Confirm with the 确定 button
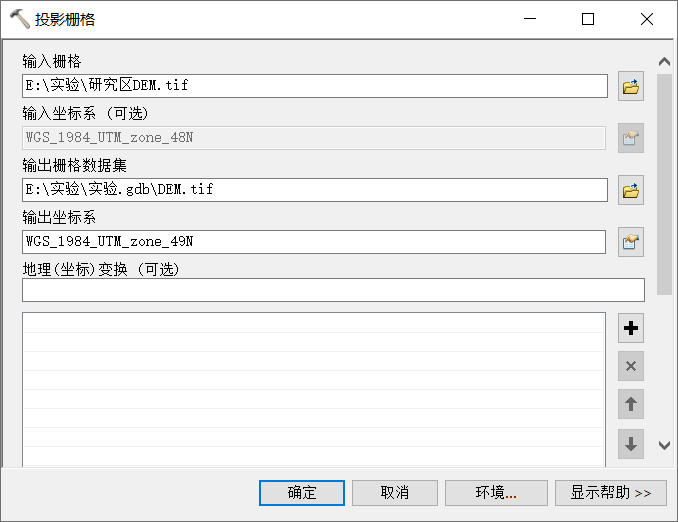 [302, 493]
